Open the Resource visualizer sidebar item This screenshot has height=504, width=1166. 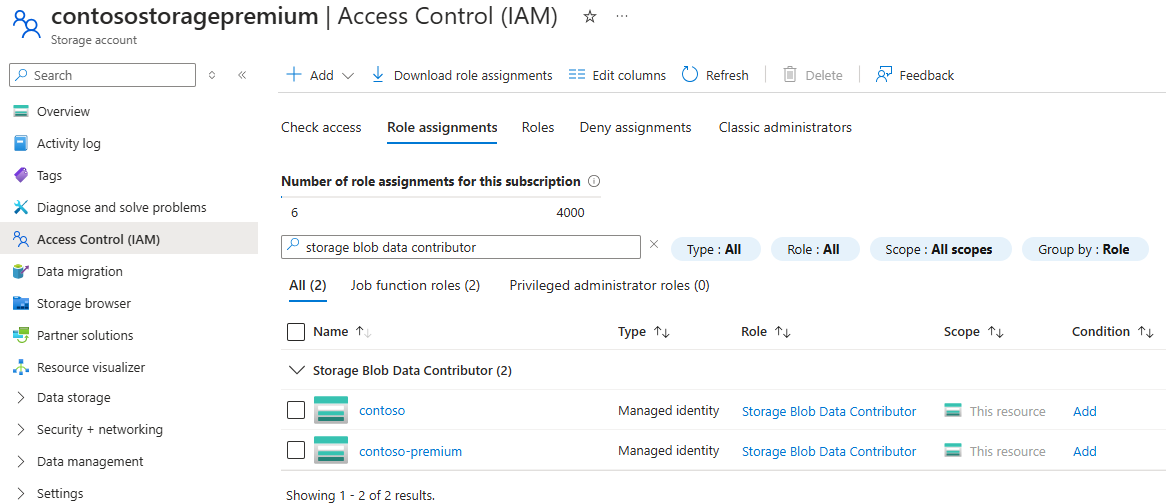[x=90, y=367]
